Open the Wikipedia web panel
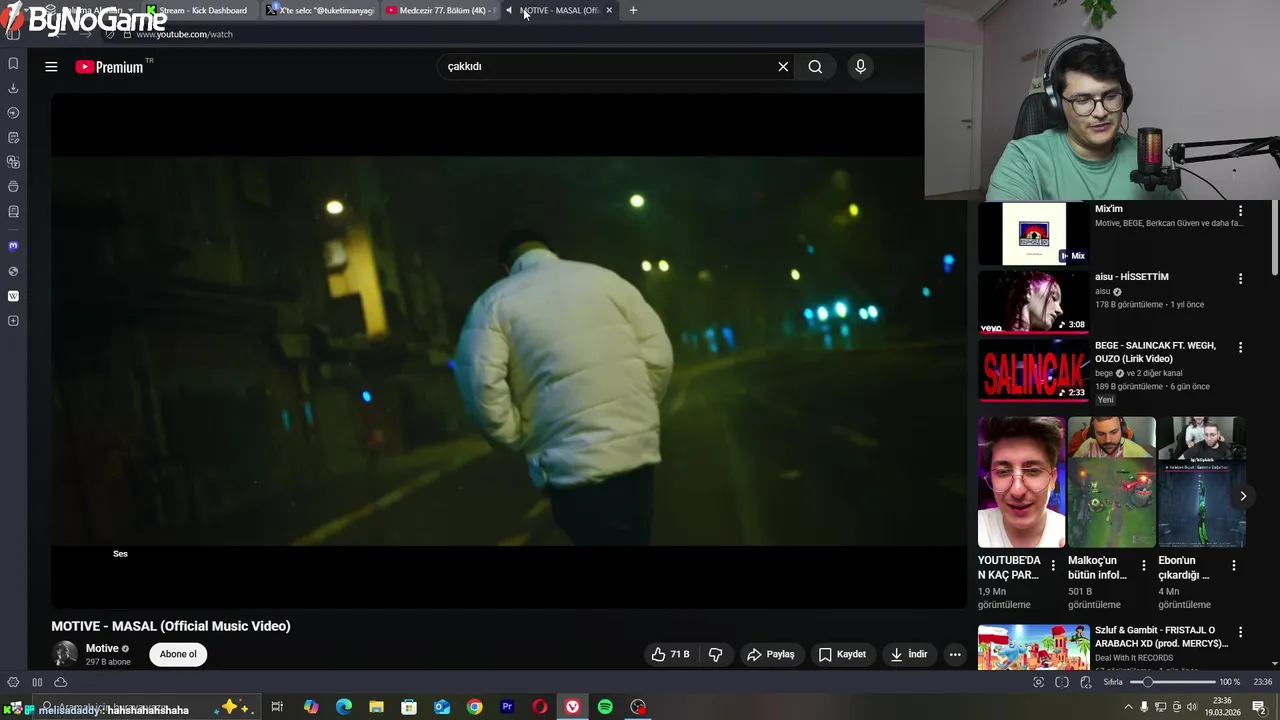 coord(13,296)
